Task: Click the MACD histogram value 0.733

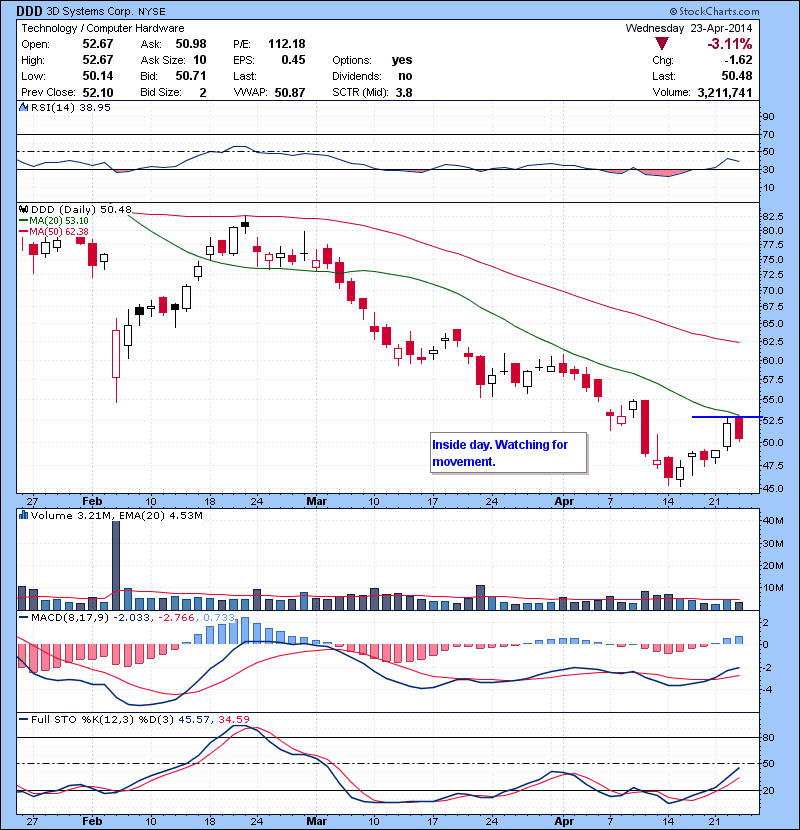Action: click(219, 617)
